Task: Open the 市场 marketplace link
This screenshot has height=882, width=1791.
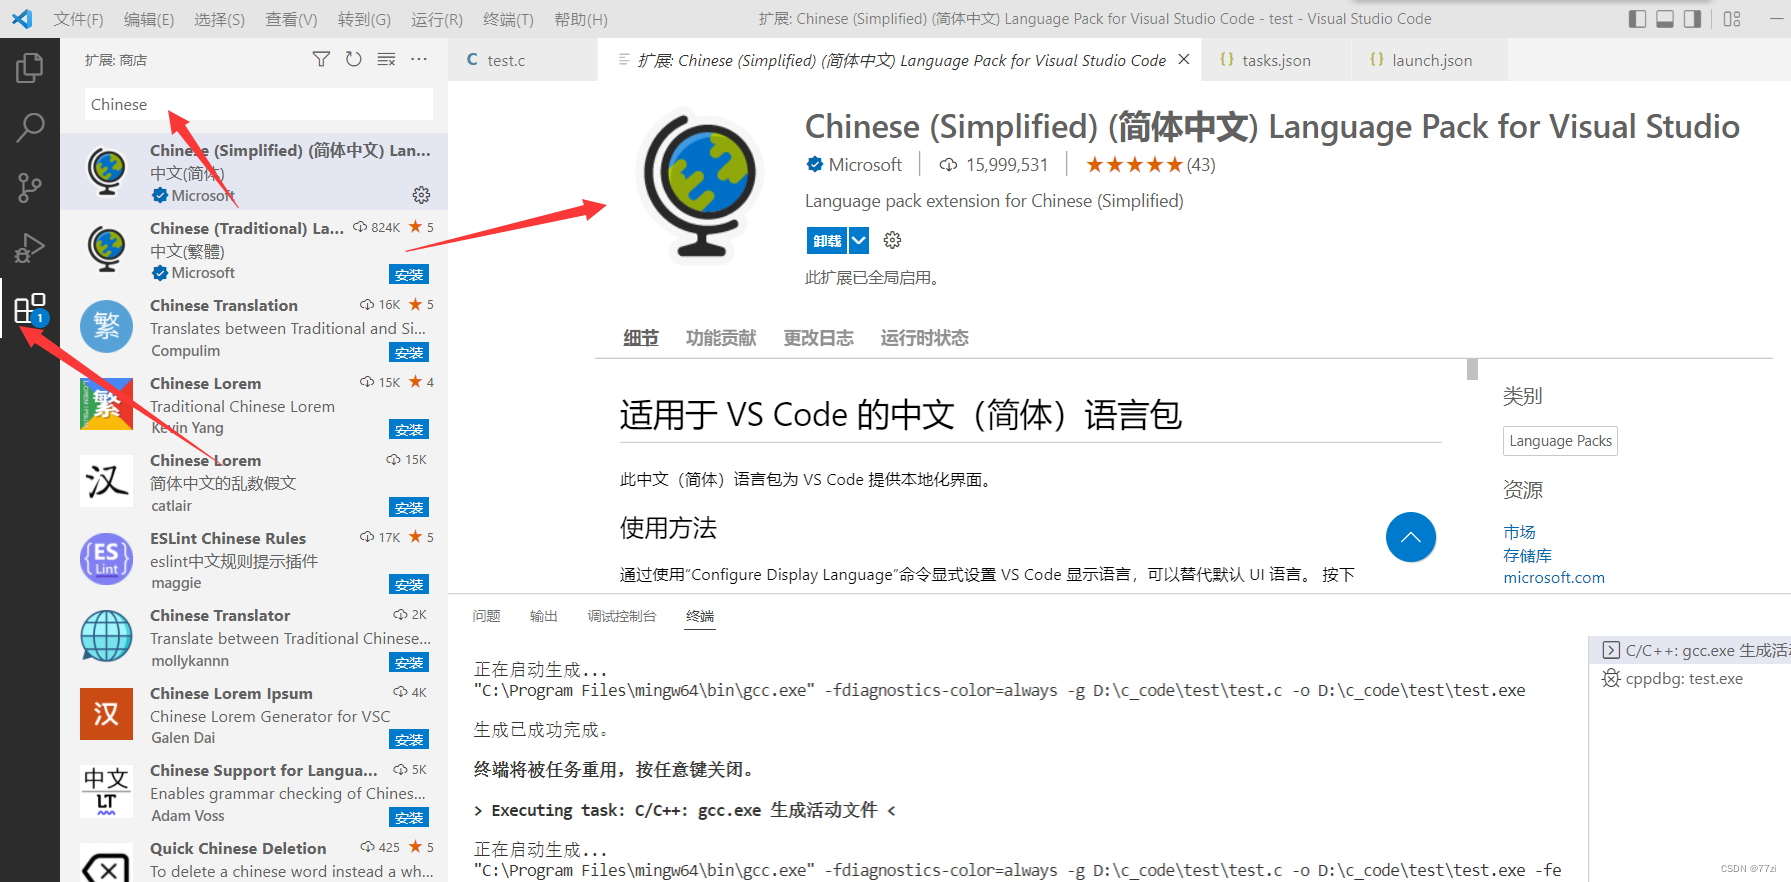Action: [x=1519, y=532]
